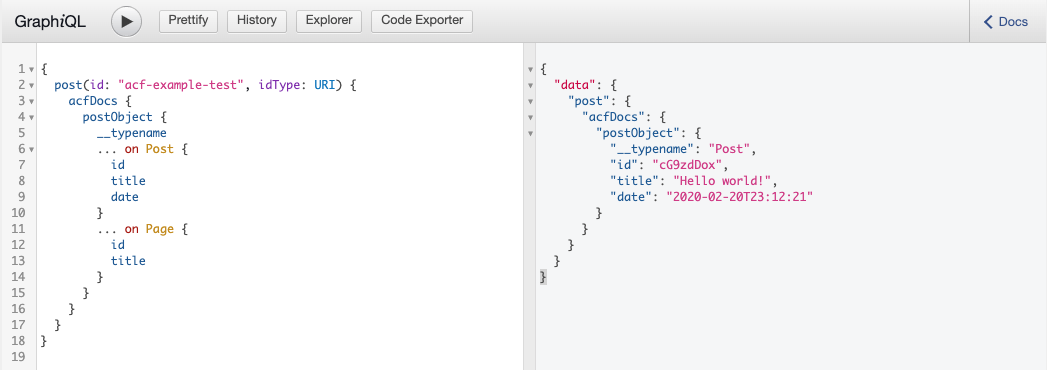Click the Page type name on line 11

click(160, 229)
